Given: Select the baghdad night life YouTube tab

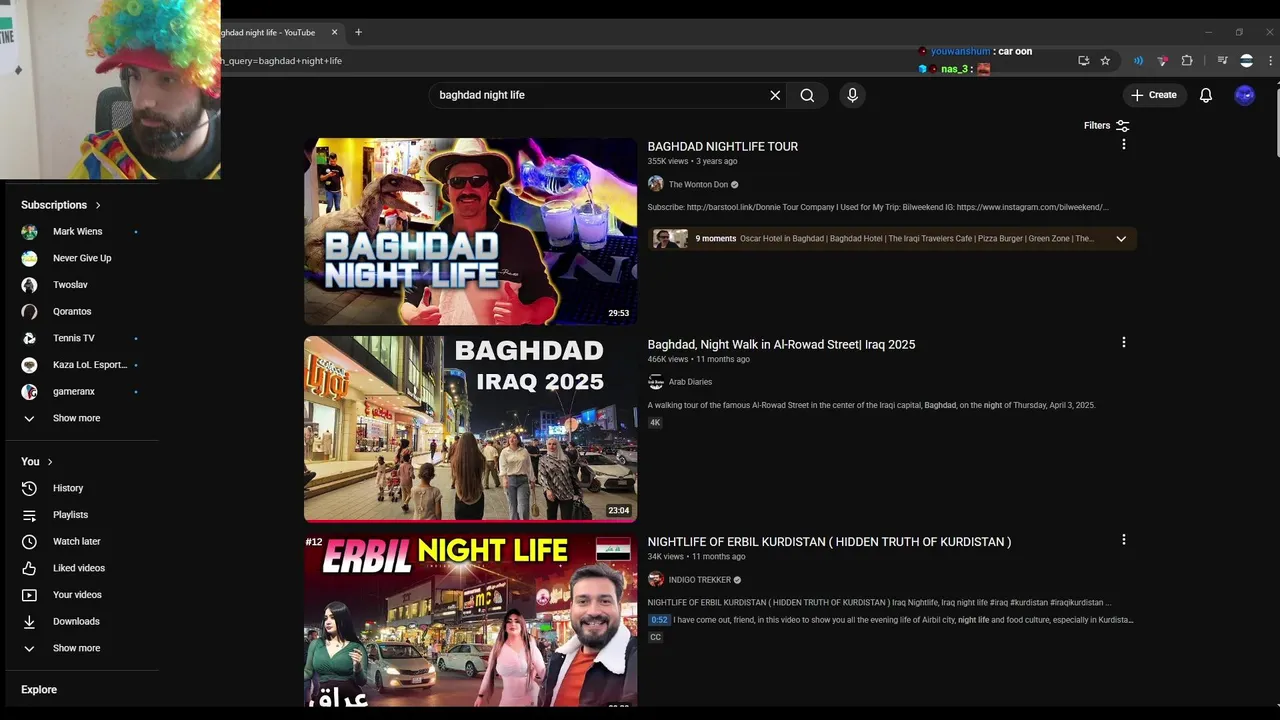Looking at the screenshot, I should click(x=282, y=32).
